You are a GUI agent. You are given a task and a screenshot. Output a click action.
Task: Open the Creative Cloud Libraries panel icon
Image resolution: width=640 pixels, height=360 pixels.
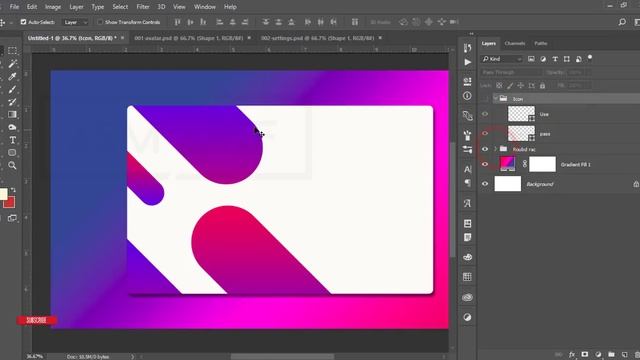pos(467,297)
